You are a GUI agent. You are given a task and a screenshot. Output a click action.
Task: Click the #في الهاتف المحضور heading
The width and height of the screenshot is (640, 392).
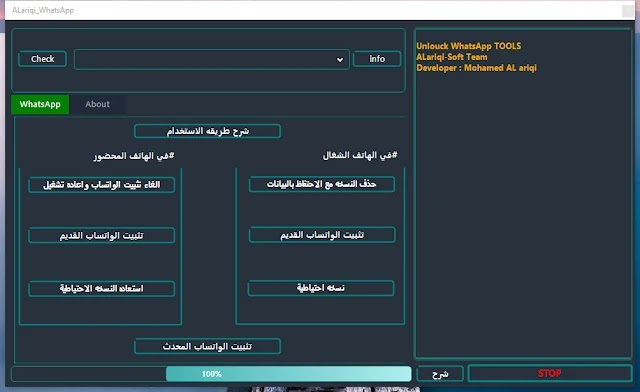coord(134,156)
